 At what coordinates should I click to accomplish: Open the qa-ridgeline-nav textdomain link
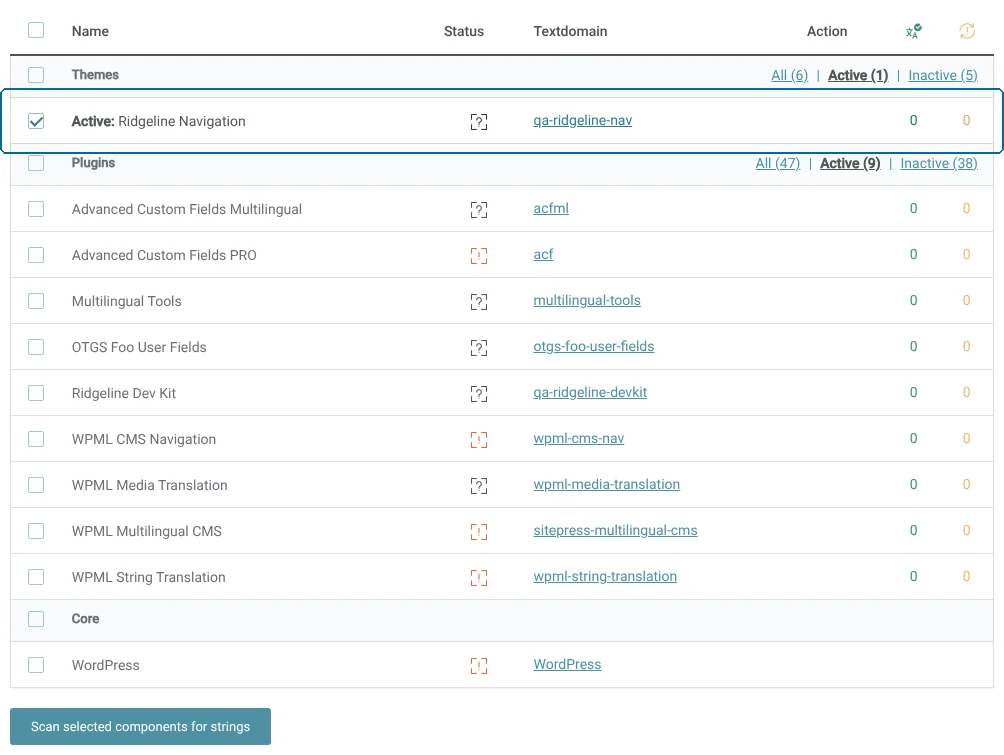(x=583, y=120)
